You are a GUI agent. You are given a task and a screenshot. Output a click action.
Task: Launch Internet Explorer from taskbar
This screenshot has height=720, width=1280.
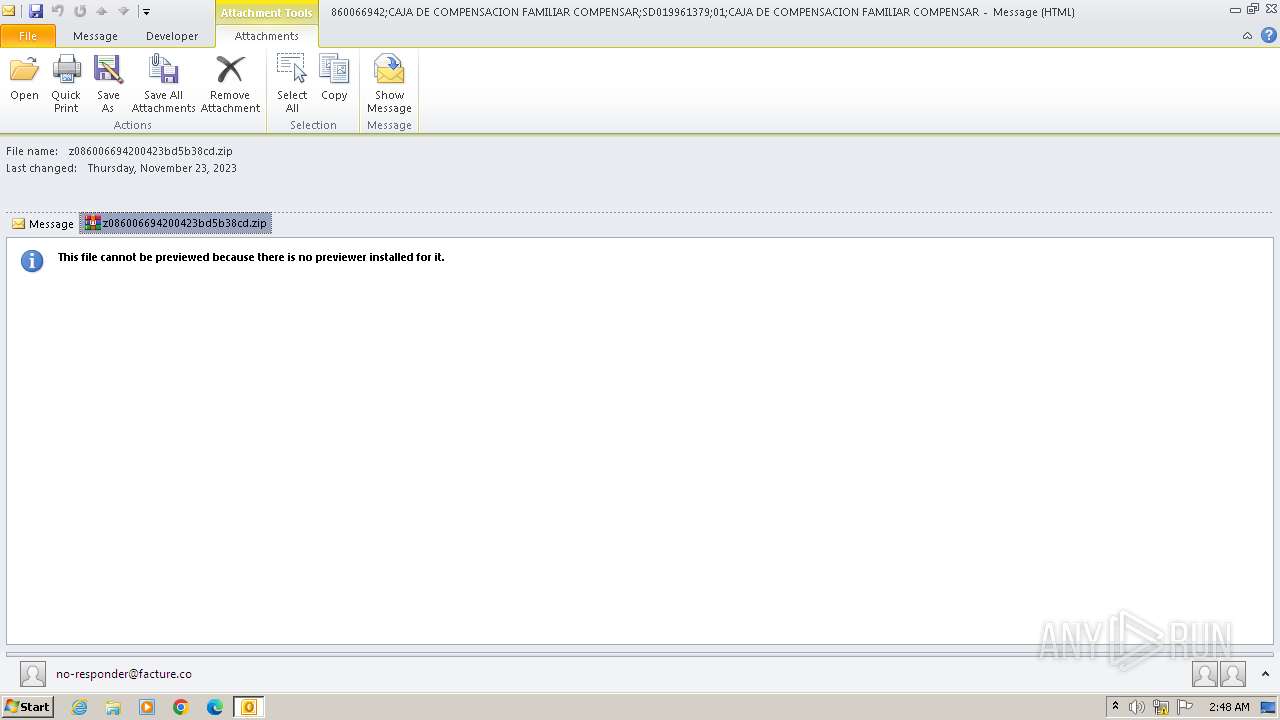click(80, 707)
